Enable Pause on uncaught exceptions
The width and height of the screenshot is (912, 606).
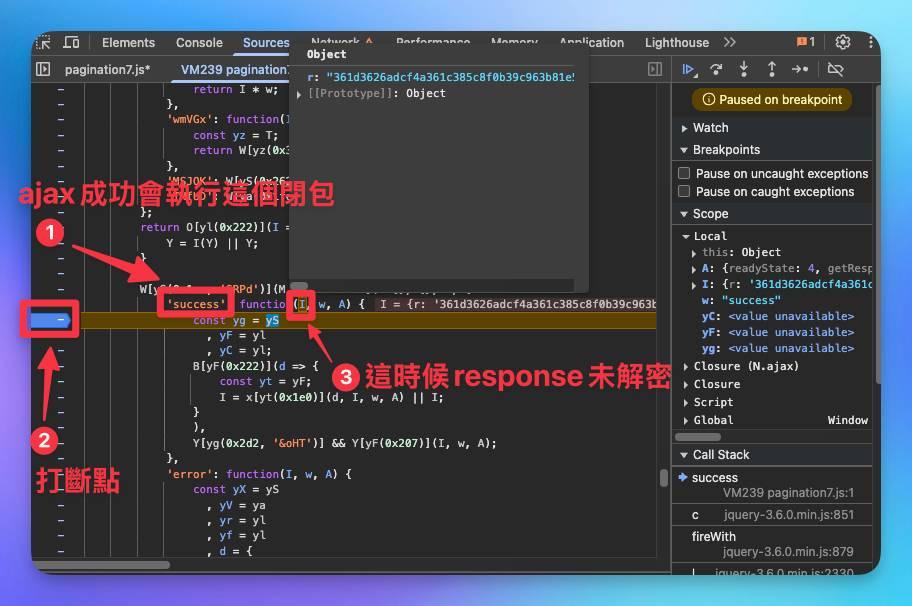tap(684, 173)
